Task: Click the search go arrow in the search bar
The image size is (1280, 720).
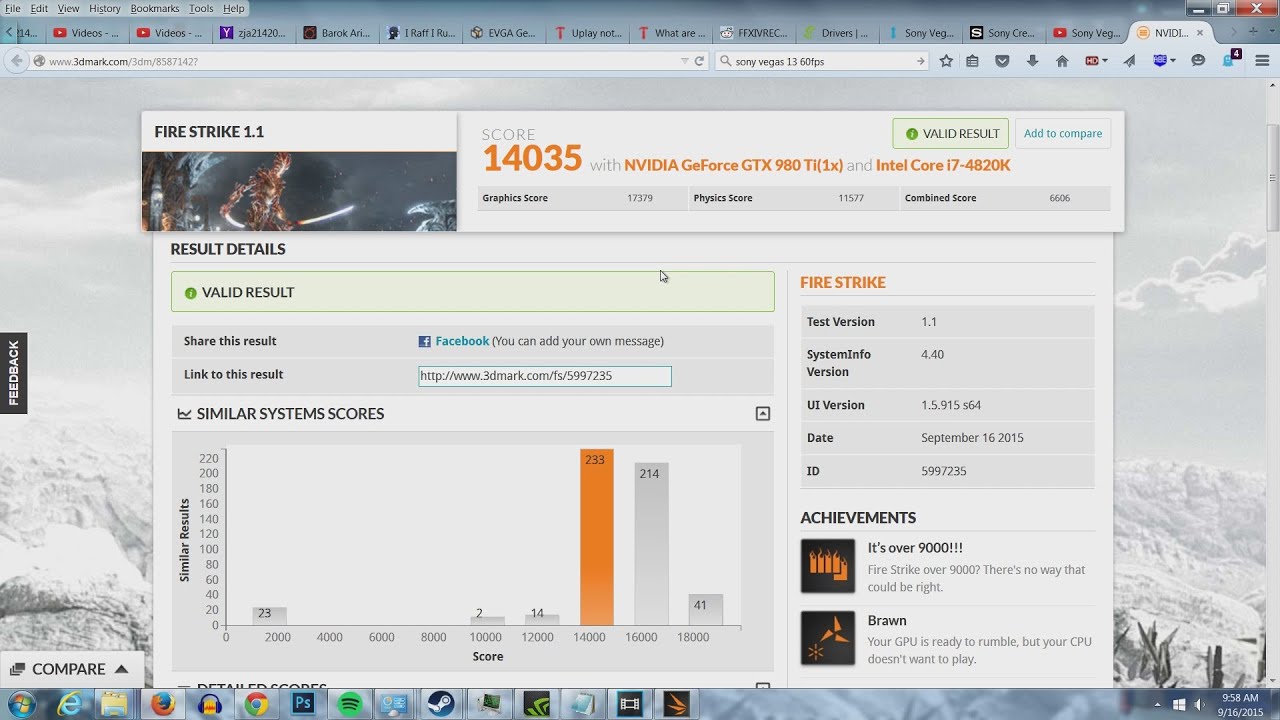Action: (x=921, y=61)
